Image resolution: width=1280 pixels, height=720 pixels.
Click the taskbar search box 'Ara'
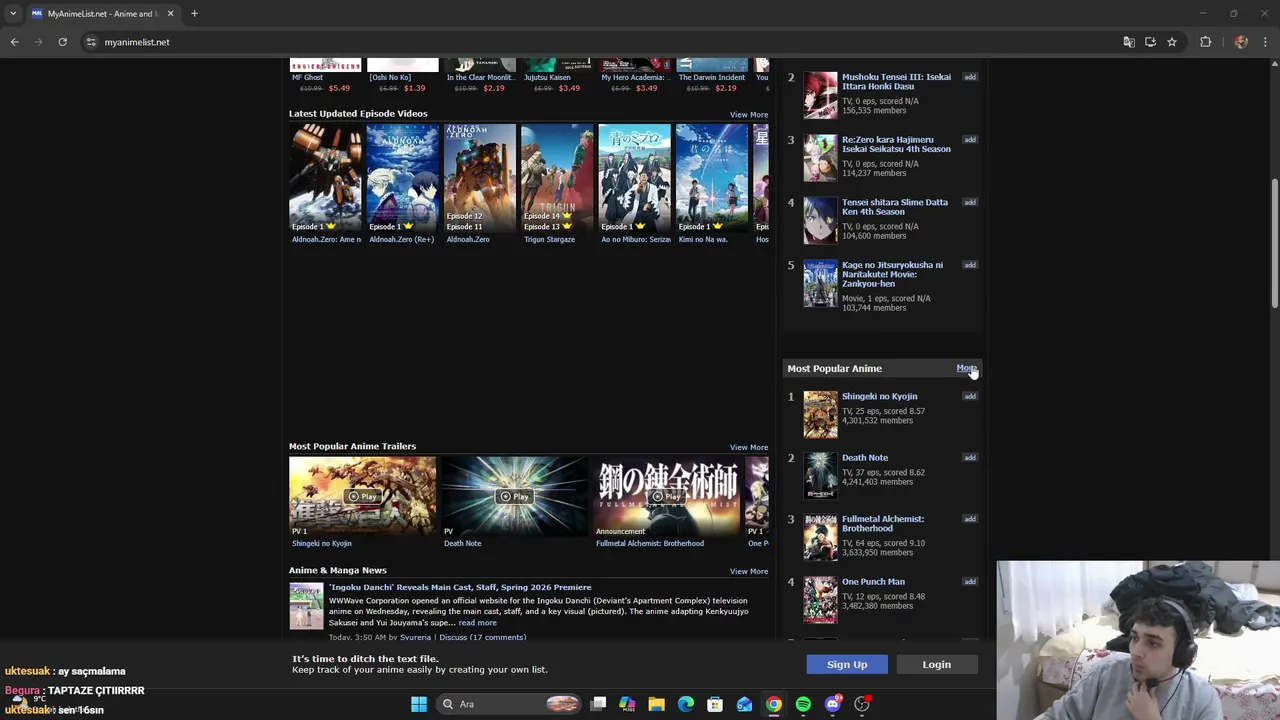(x=510, y=704)
